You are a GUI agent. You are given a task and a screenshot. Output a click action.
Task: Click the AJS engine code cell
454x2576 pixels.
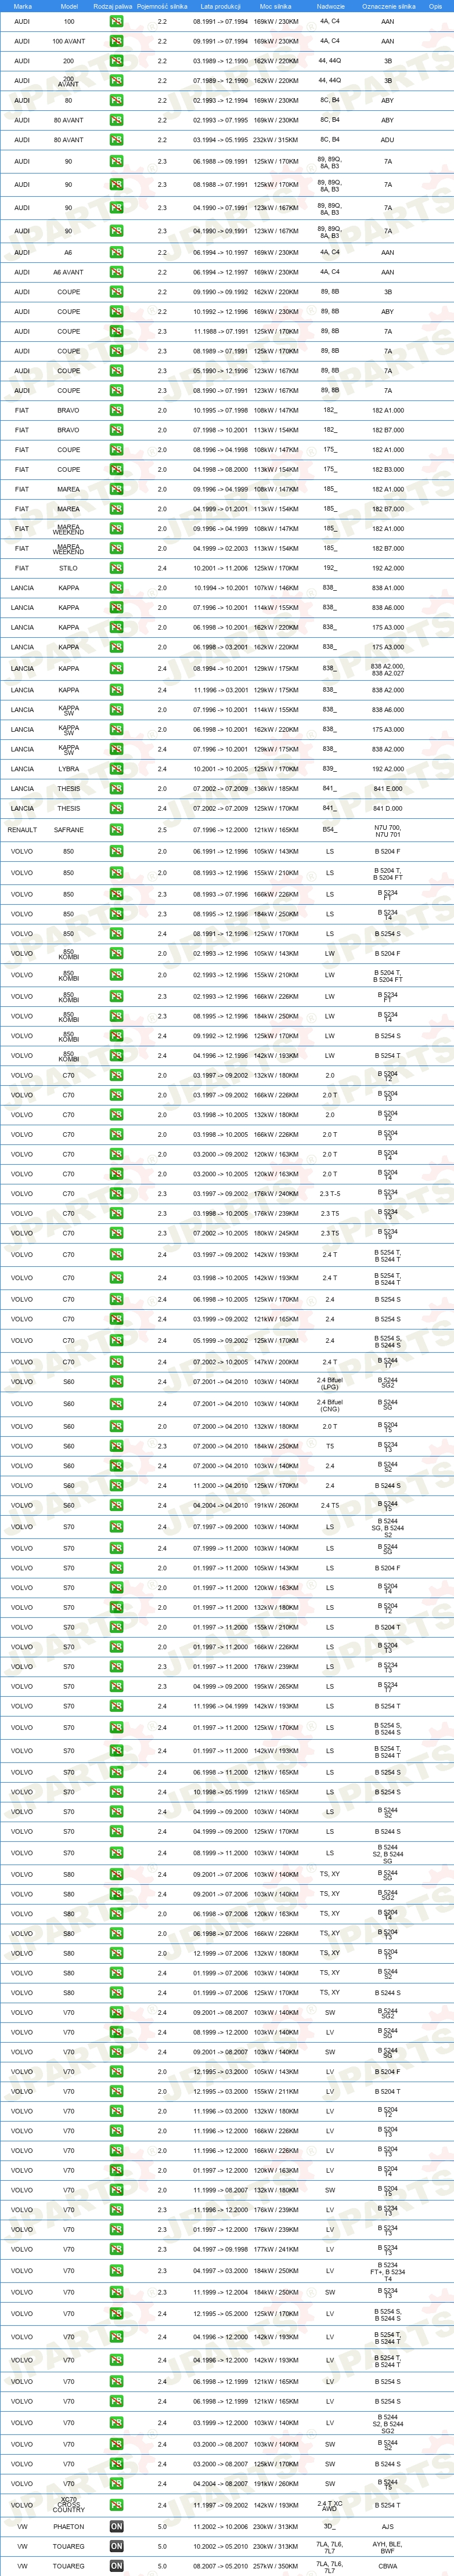(x=388, y=2527)
